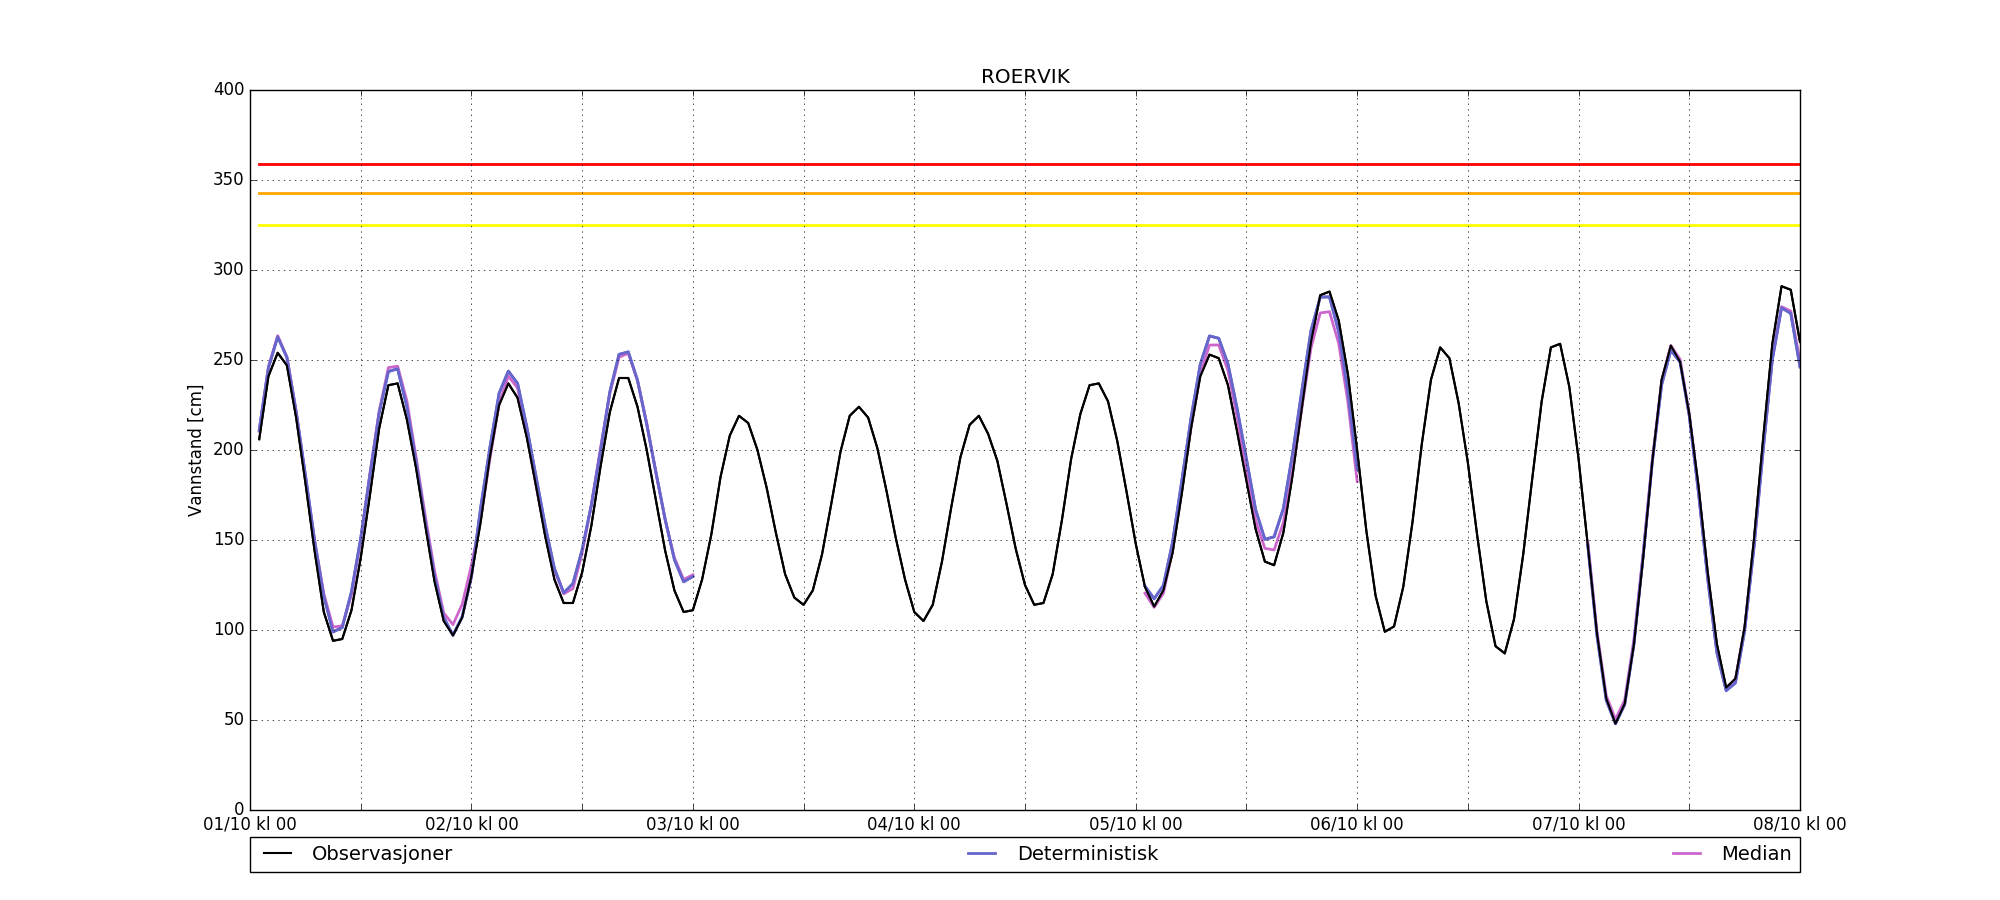
Task: Click the 300 y-axis tick label
Action: pyautogui.click(x=229, y=270)
